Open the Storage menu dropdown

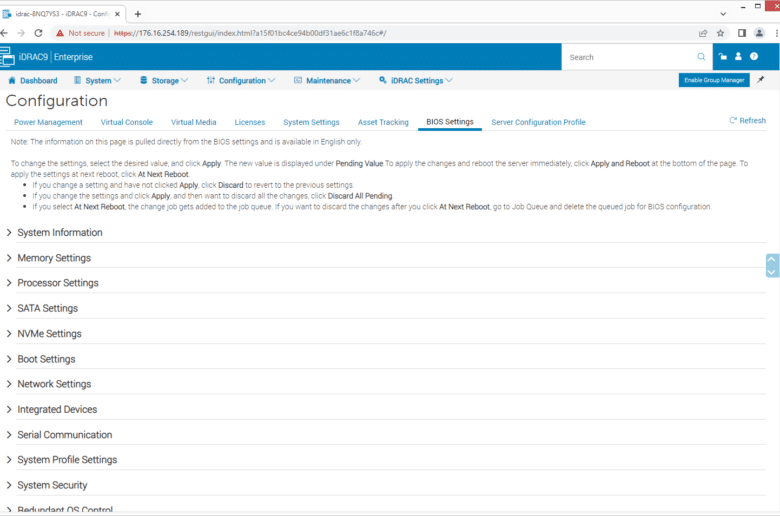coord(164,81)
